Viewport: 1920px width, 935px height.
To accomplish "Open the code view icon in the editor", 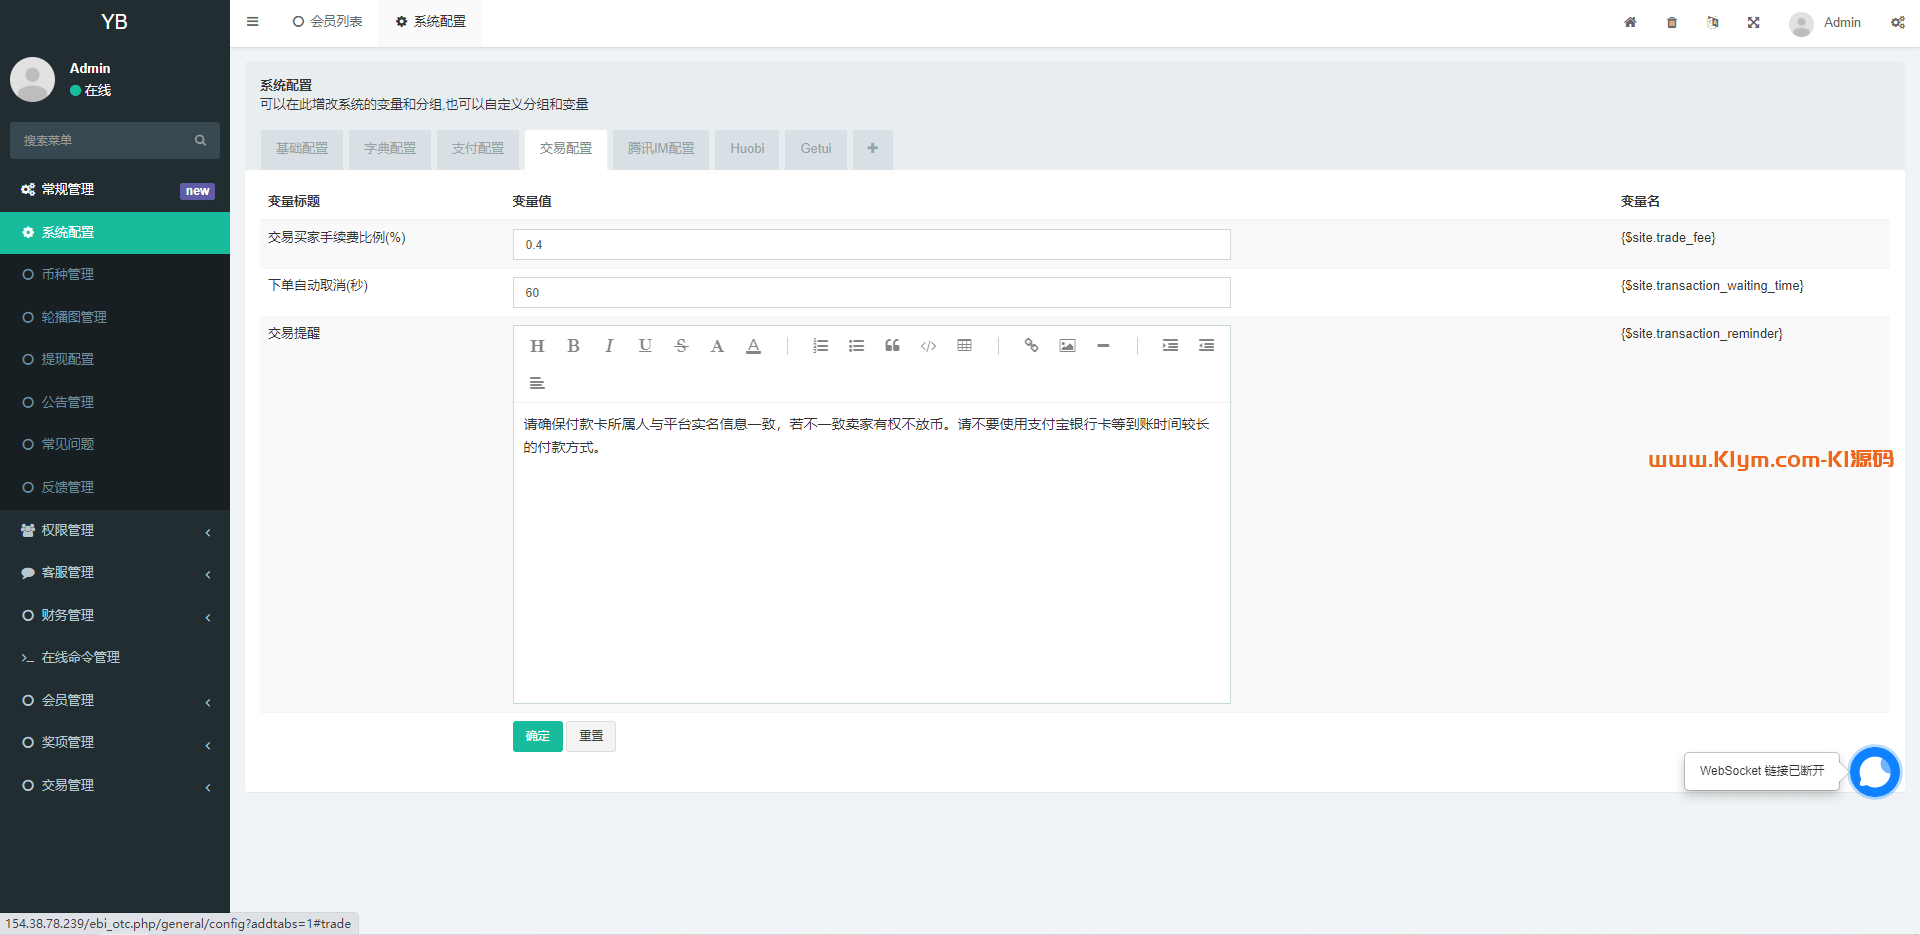I will point(928,346).
